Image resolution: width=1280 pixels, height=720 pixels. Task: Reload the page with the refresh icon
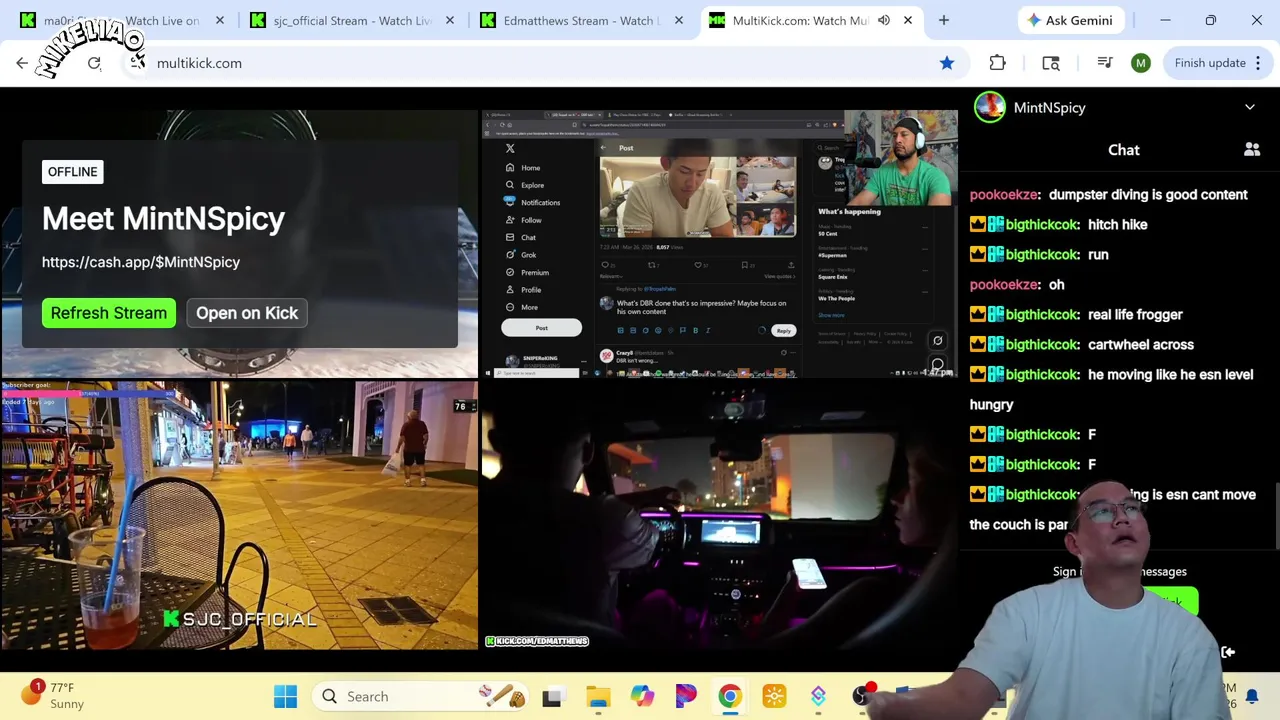point(94,63)
